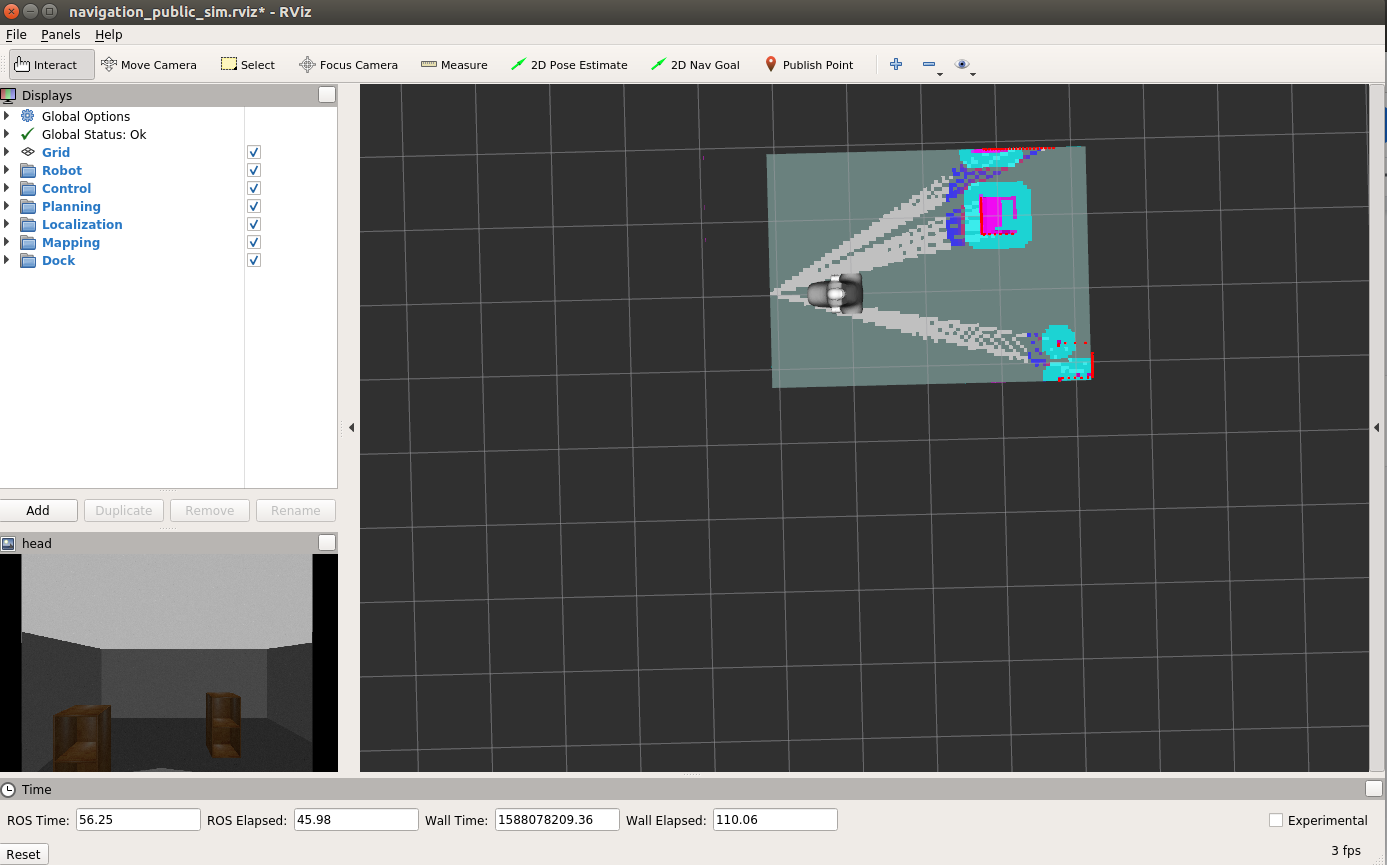
Task: Disable the Grid display checkbox
Action: (253, 152)
